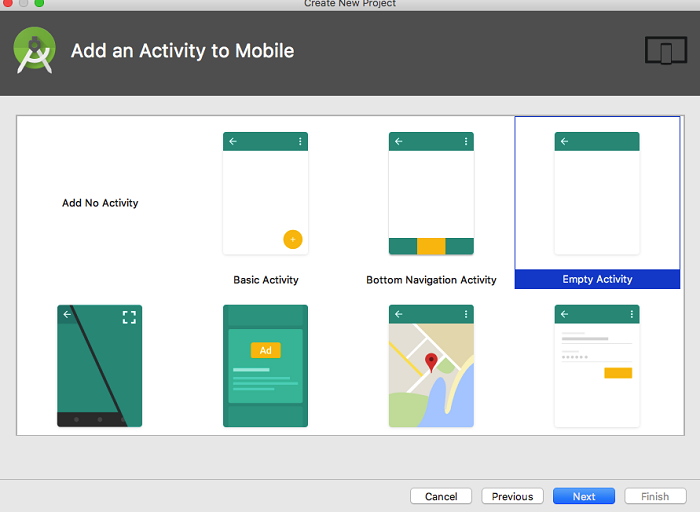Select the Empty Activity thumbnail
The height and width of the screenshot is (512, 700).
pos(597,194)
